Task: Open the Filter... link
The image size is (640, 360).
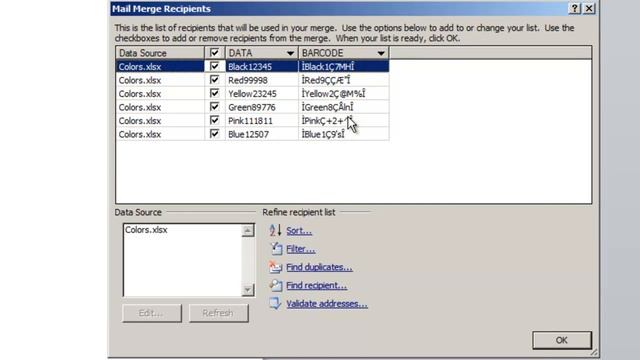Action: [x=301, y=249]
